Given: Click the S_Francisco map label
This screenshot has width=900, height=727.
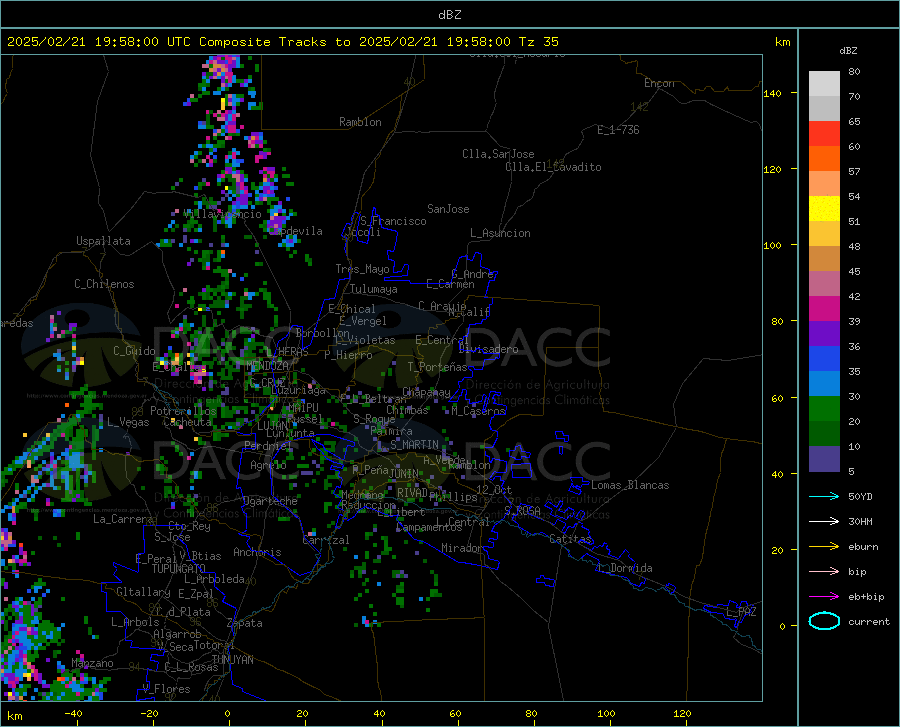Looking at the screenshot, I should 393,221.
